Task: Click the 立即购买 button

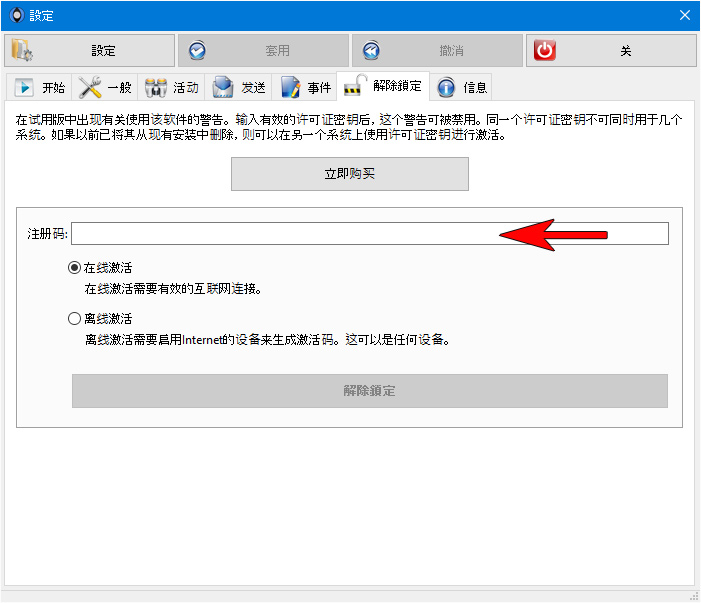Action: 350,174
